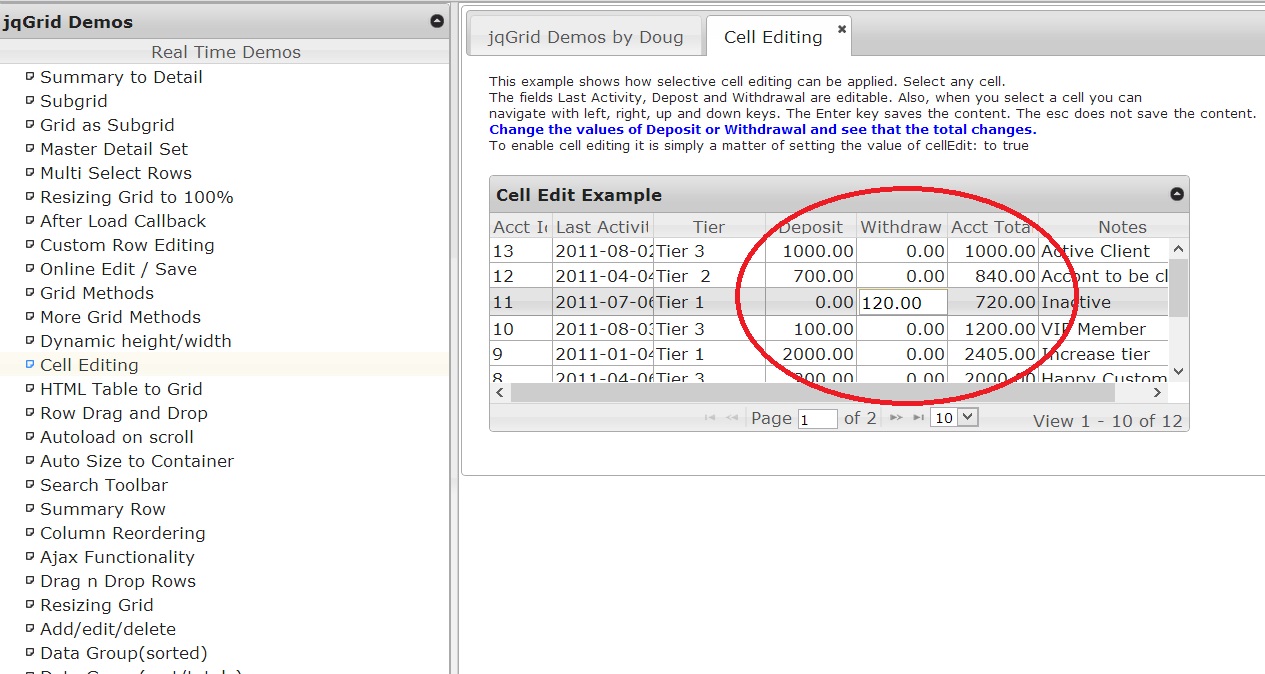
Task: Sort grid by Last Activity column
Action: tap(602, 227)
